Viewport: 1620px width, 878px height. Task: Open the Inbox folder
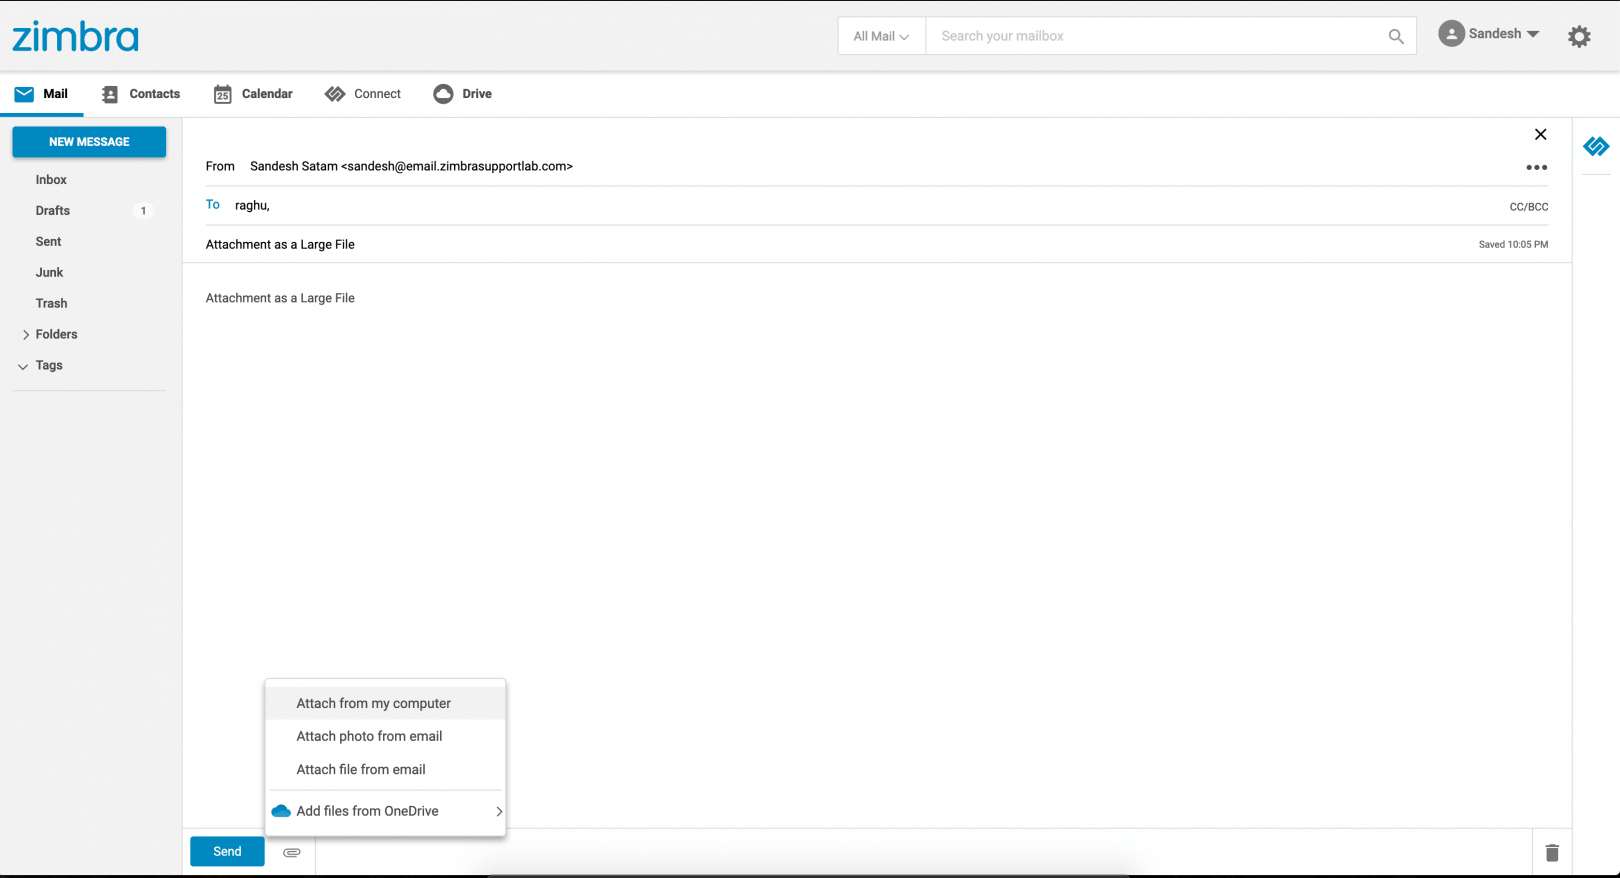(x=51, y=180)
